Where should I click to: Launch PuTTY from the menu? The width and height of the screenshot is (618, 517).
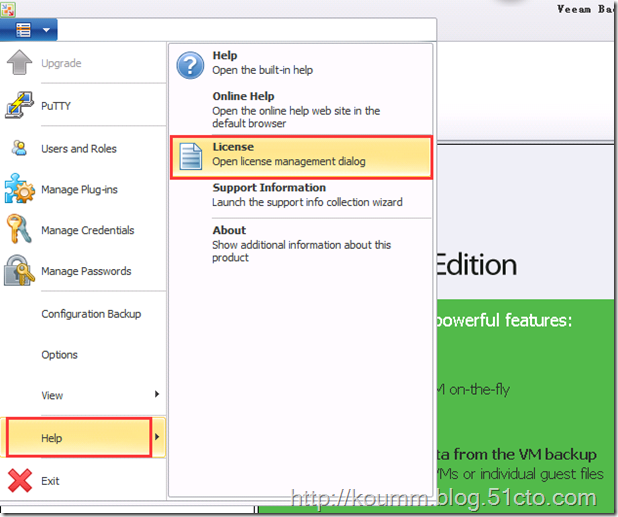click(x=83, y=106)
